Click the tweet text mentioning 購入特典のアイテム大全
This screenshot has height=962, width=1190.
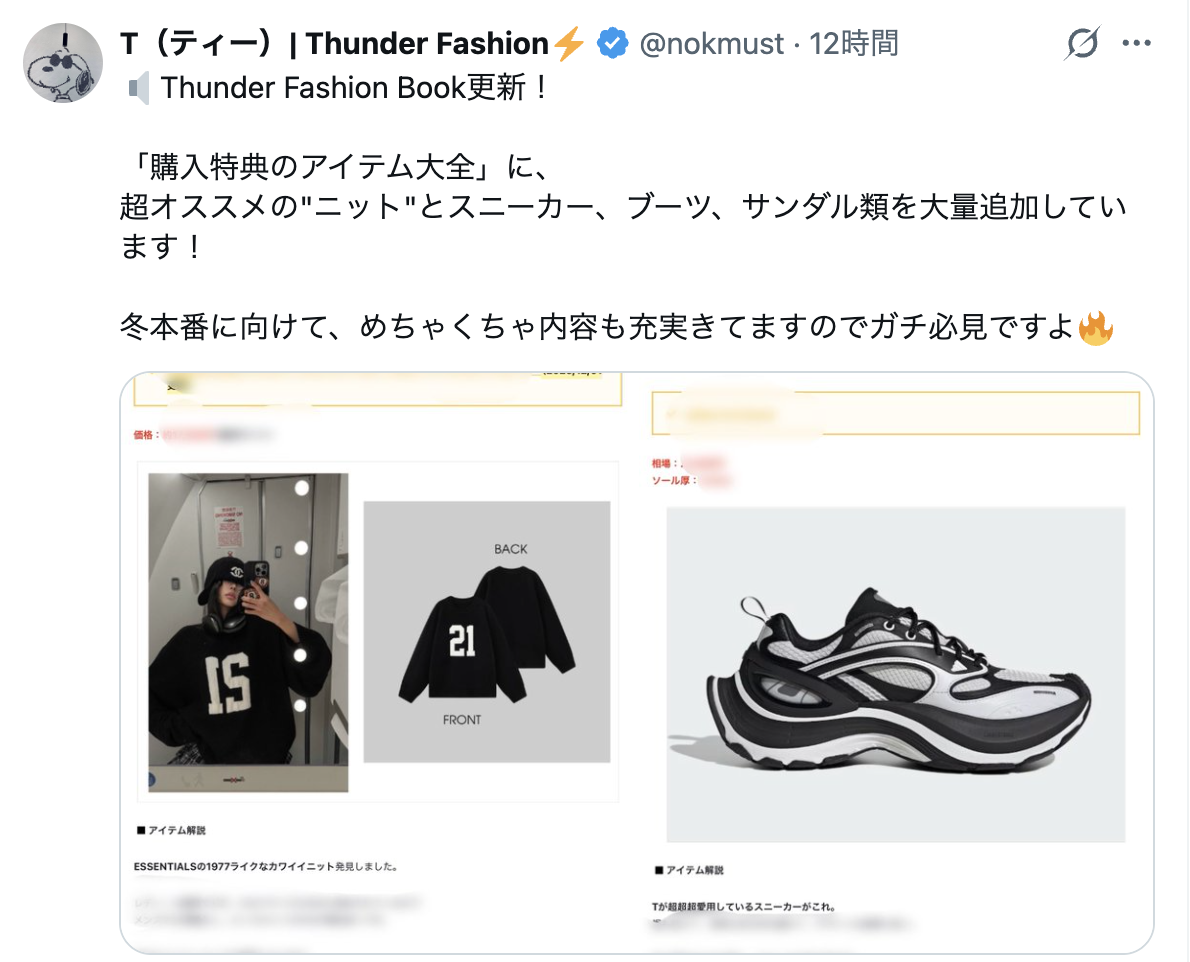tap(335, 167)
